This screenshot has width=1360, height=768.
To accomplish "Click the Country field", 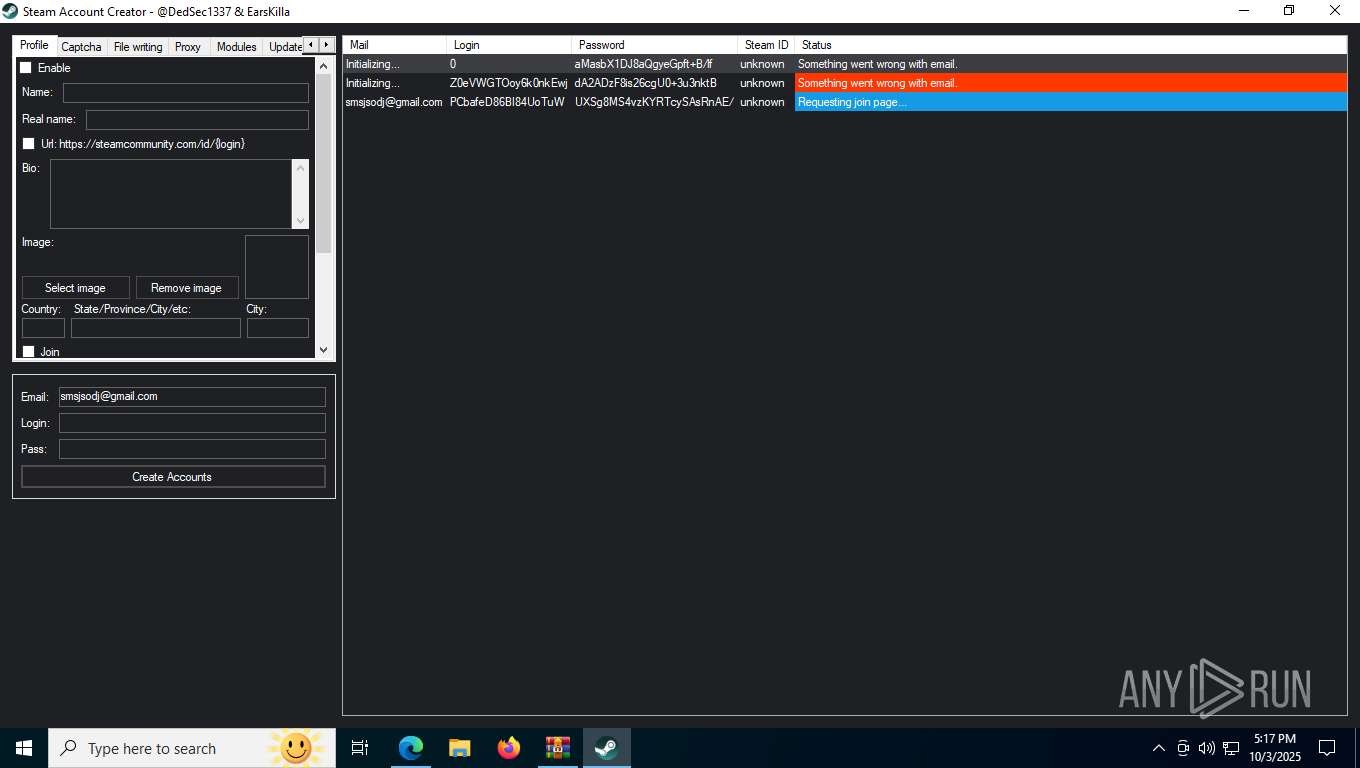I will coord(43,328).
